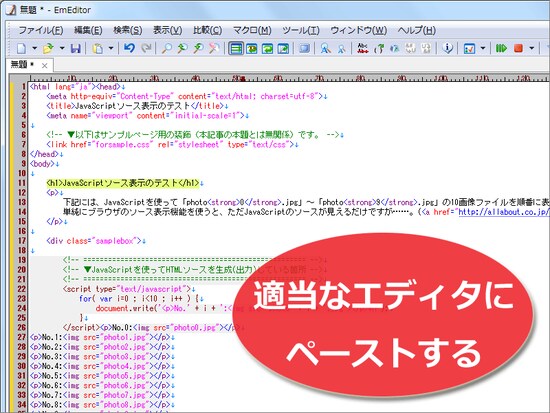Click the smaller blue person icon
The width and height of the screenshot is (550, 413).
pyautogui.click(x=341, y=49)
